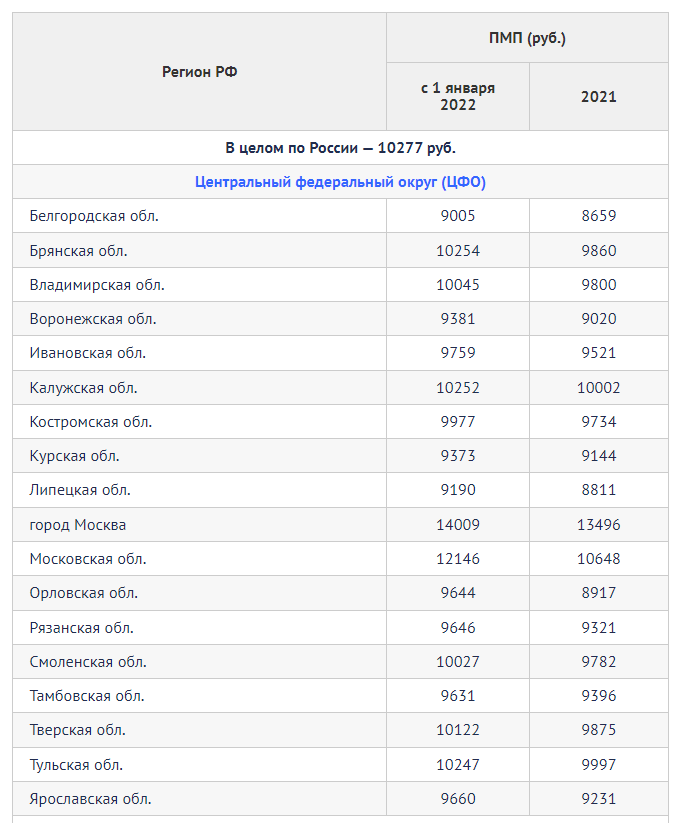Click Ярославская обл. 2021 value 9231
Viewport: 681px width, 823px height.
(x=598, y=798)
